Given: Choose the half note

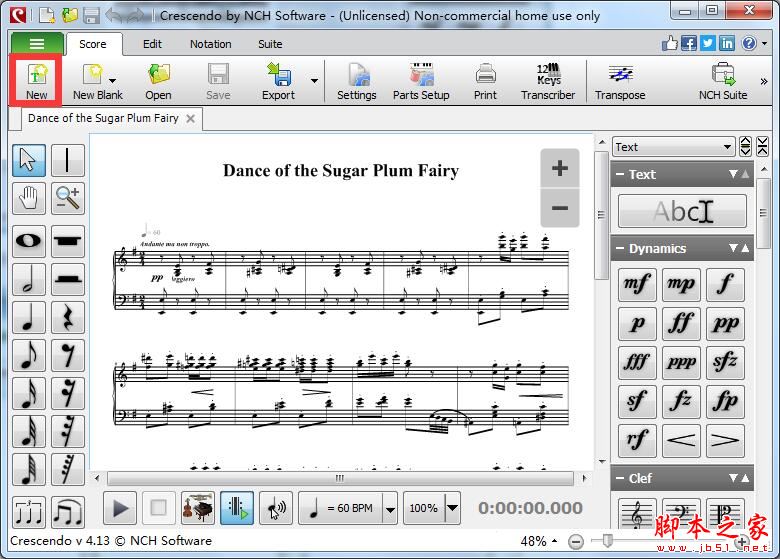Looking at the screenshot, I should 29,279.
